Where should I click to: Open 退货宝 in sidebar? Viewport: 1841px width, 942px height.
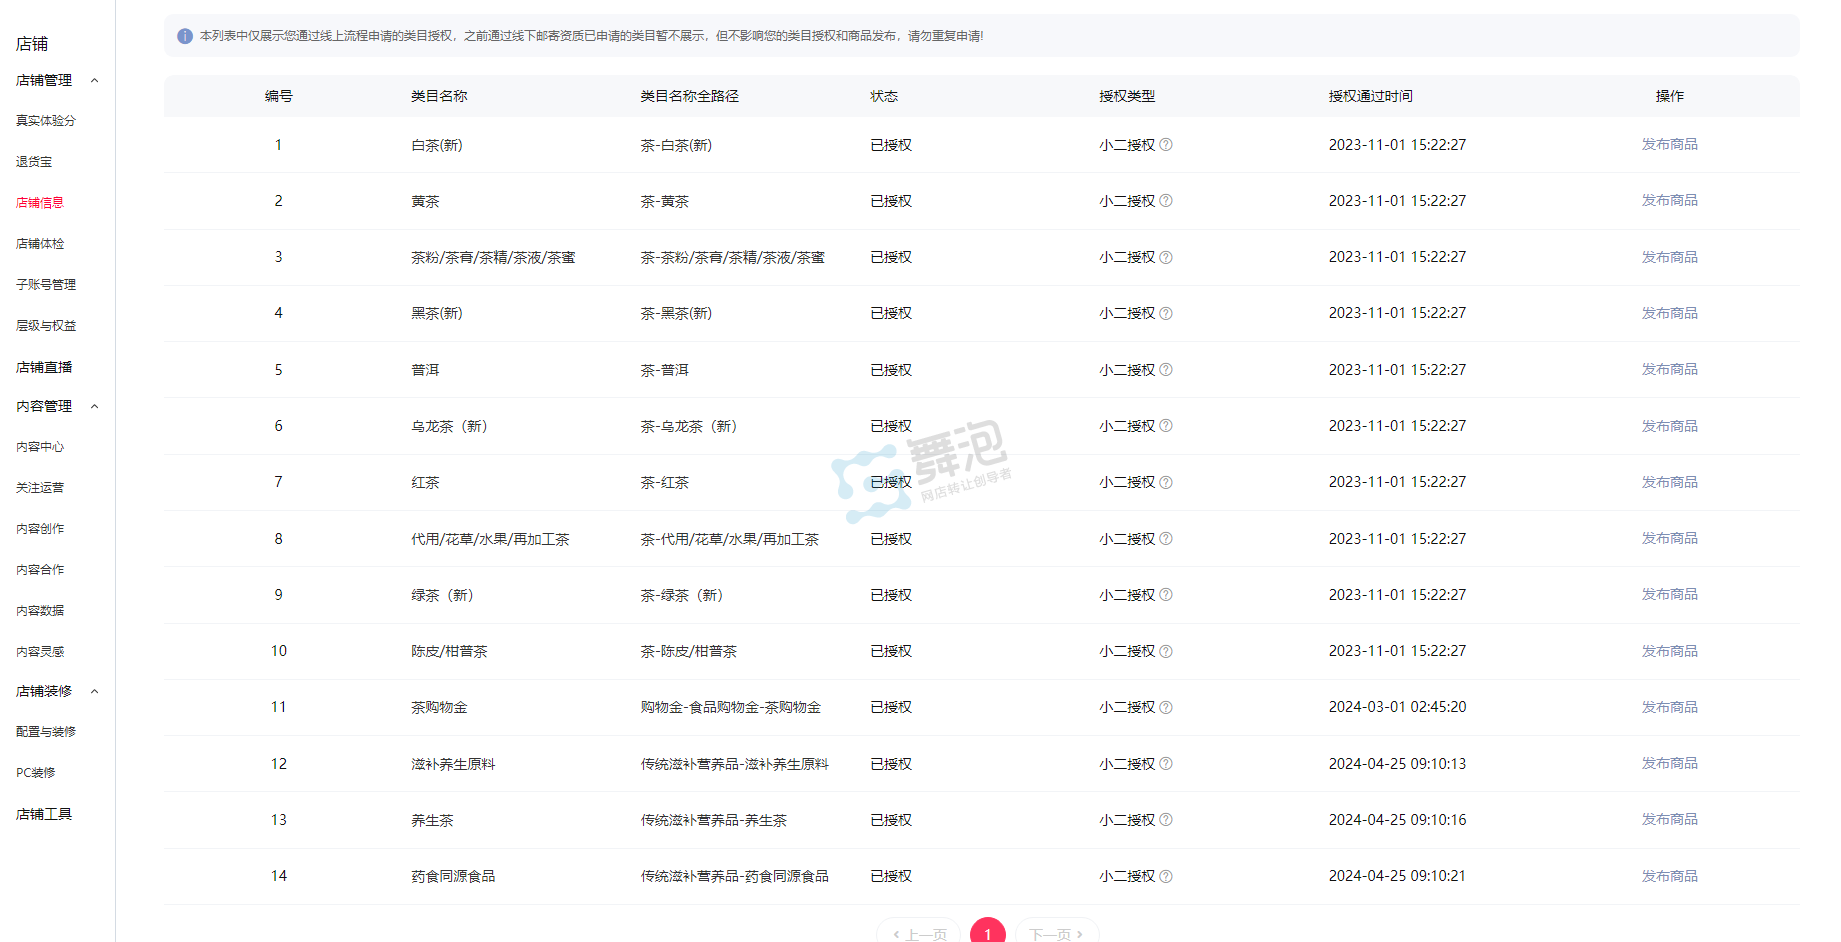[34, 161]
